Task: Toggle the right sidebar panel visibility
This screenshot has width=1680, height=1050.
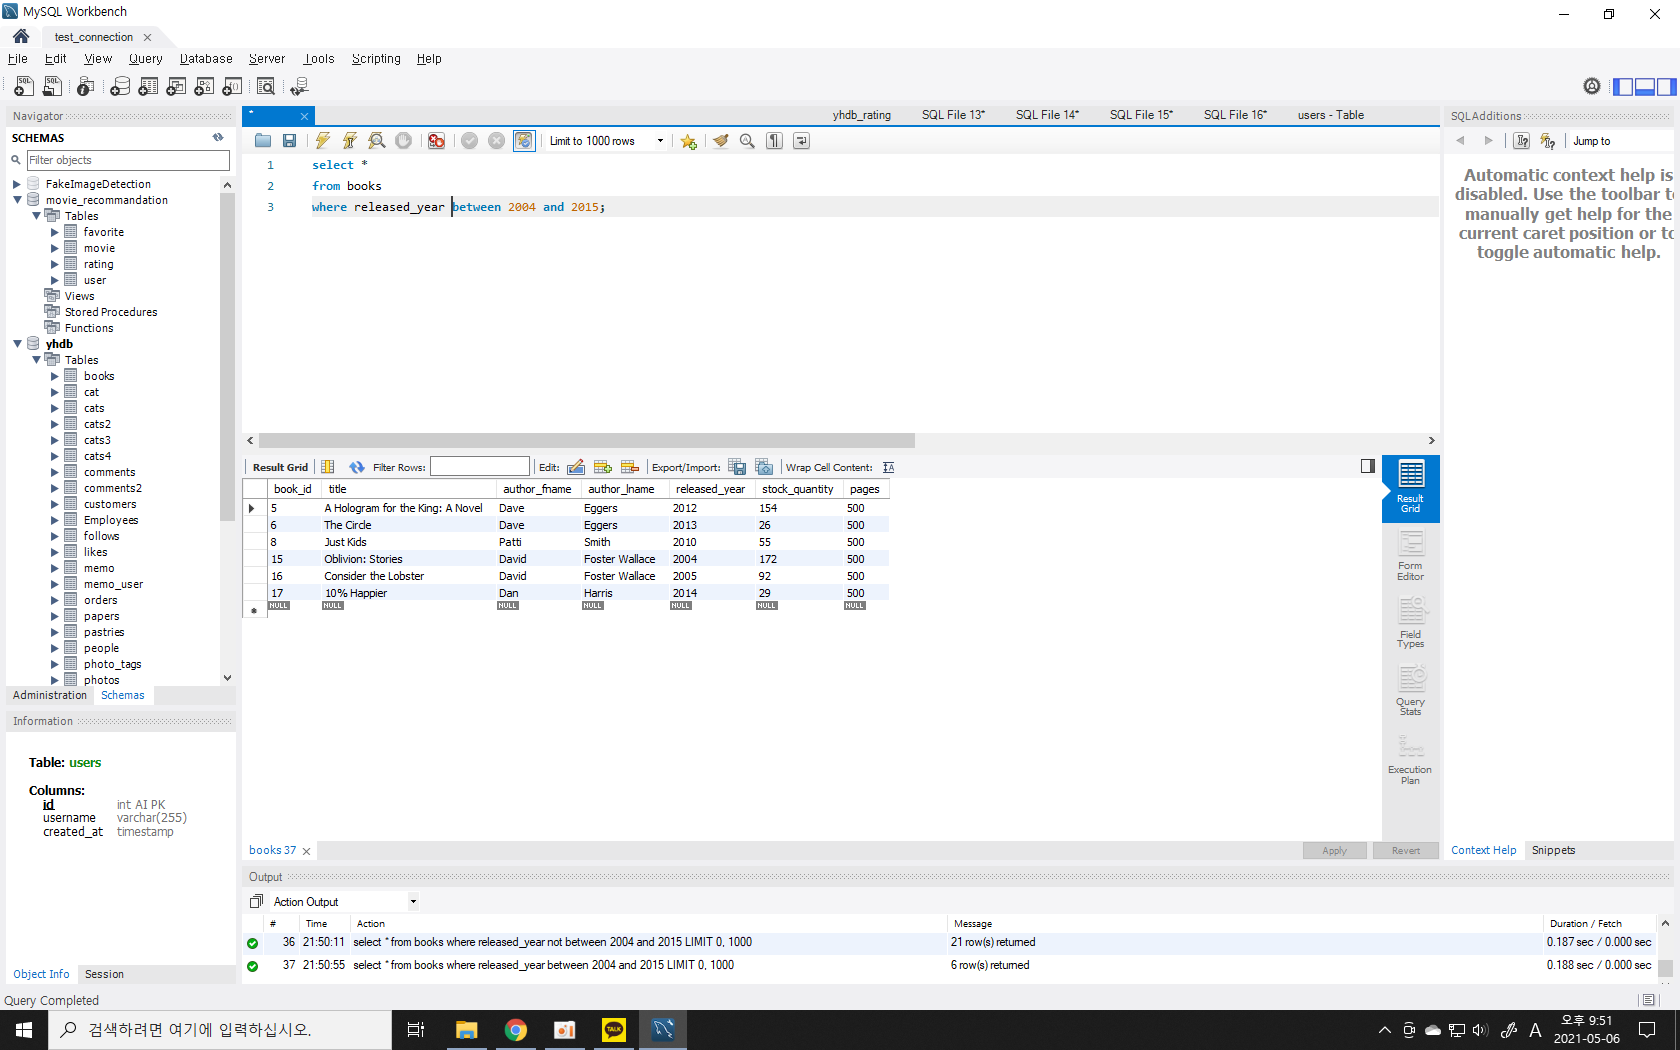Action: [1666, 87]
